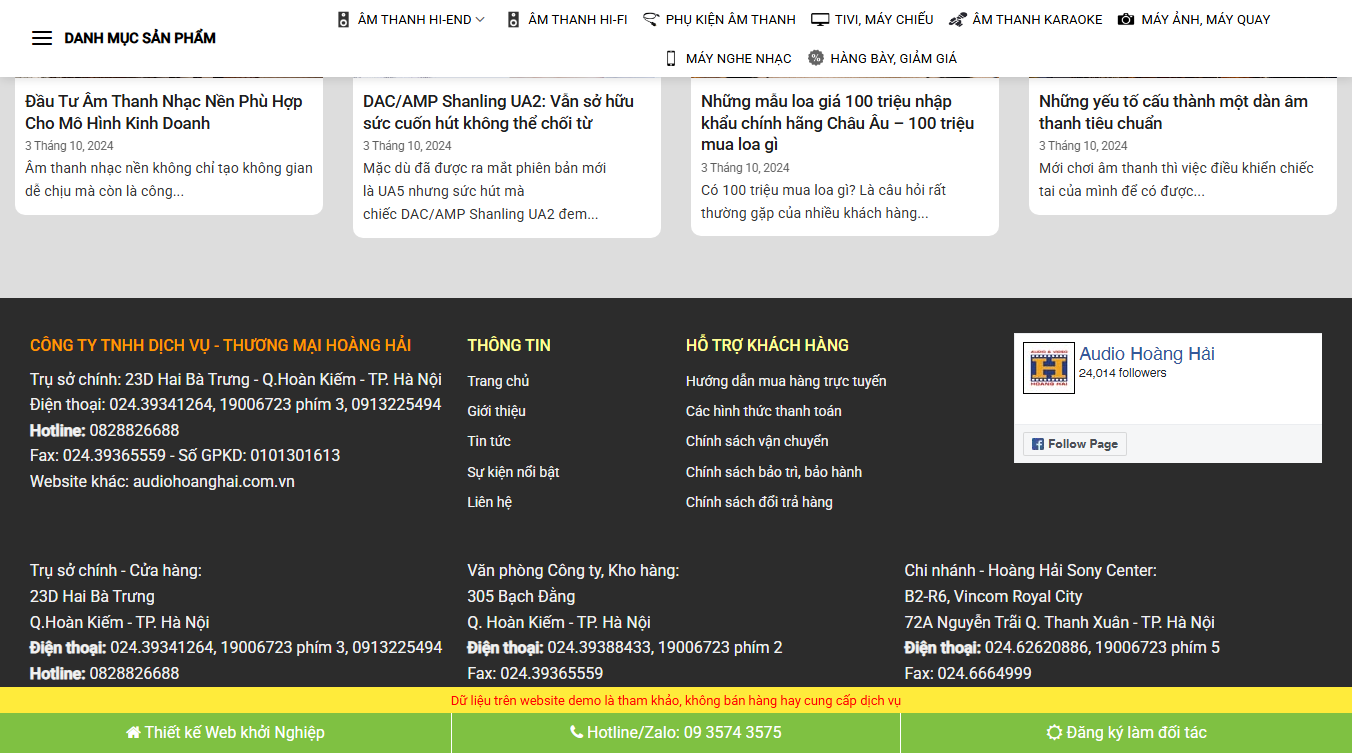Click the Follow Page button
The image size is (1352, 753).
point(1074,443)
